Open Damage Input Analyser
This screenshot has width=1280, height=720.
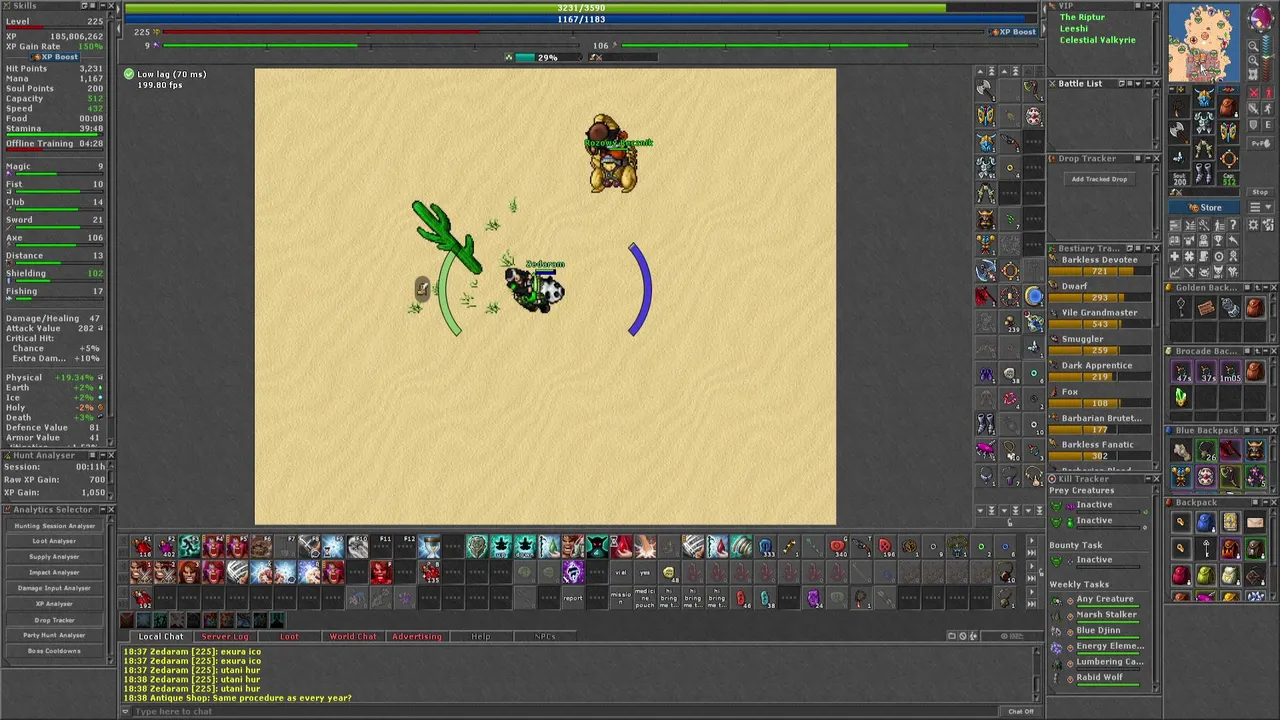point(54,588)
